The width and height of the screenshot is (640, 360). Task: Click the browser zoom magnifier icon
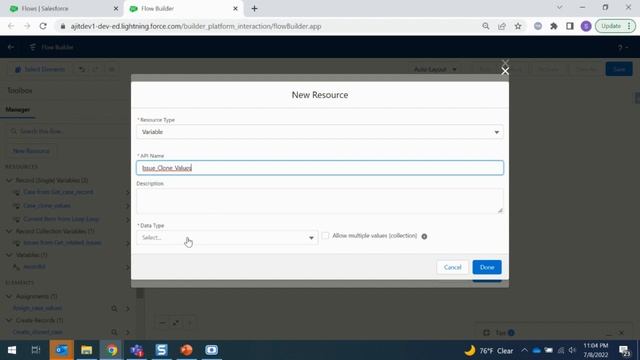tap(486, 26)
